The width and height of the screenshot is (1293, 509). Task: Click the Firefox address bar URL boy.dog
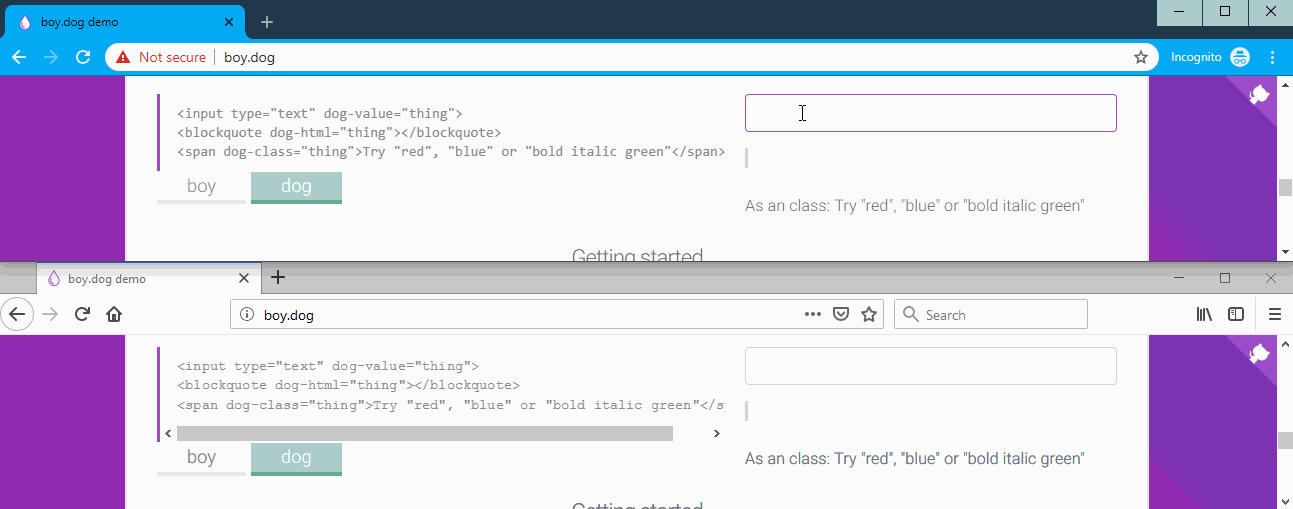pyautogui.click(x=288, y=315)
